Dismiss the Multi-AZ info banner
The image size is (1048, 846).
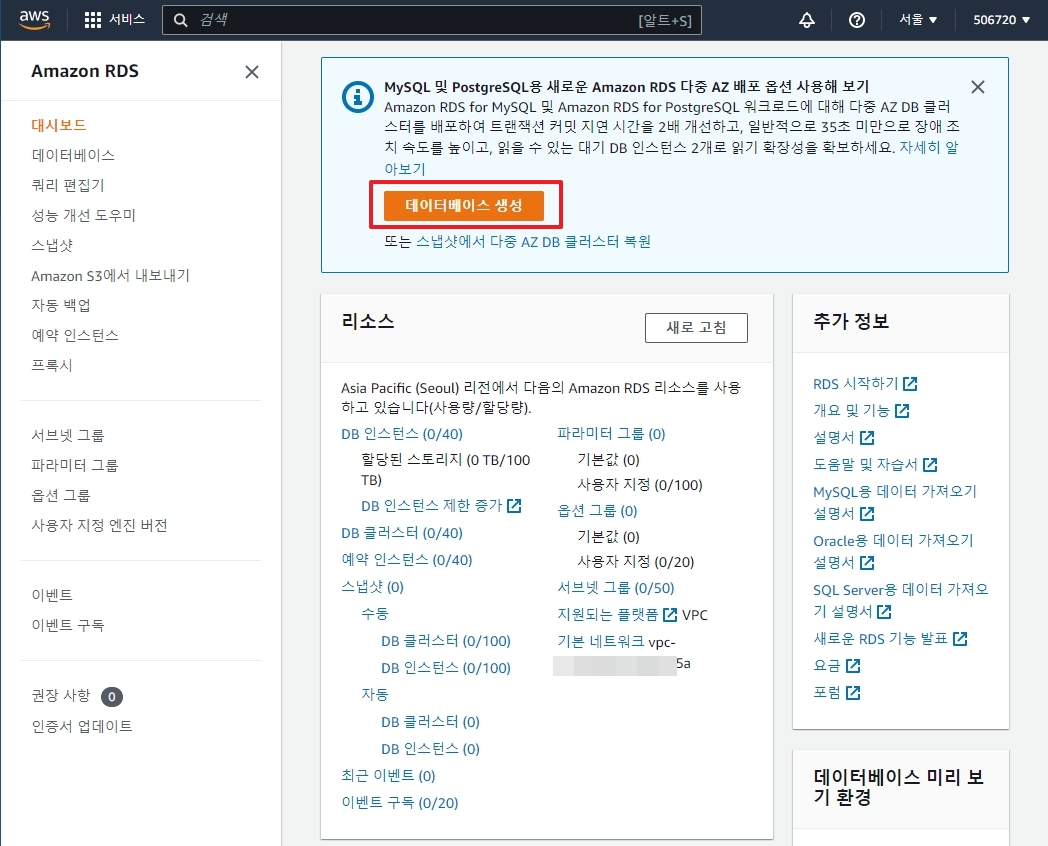pyautogui.click(x=978, y=87)
